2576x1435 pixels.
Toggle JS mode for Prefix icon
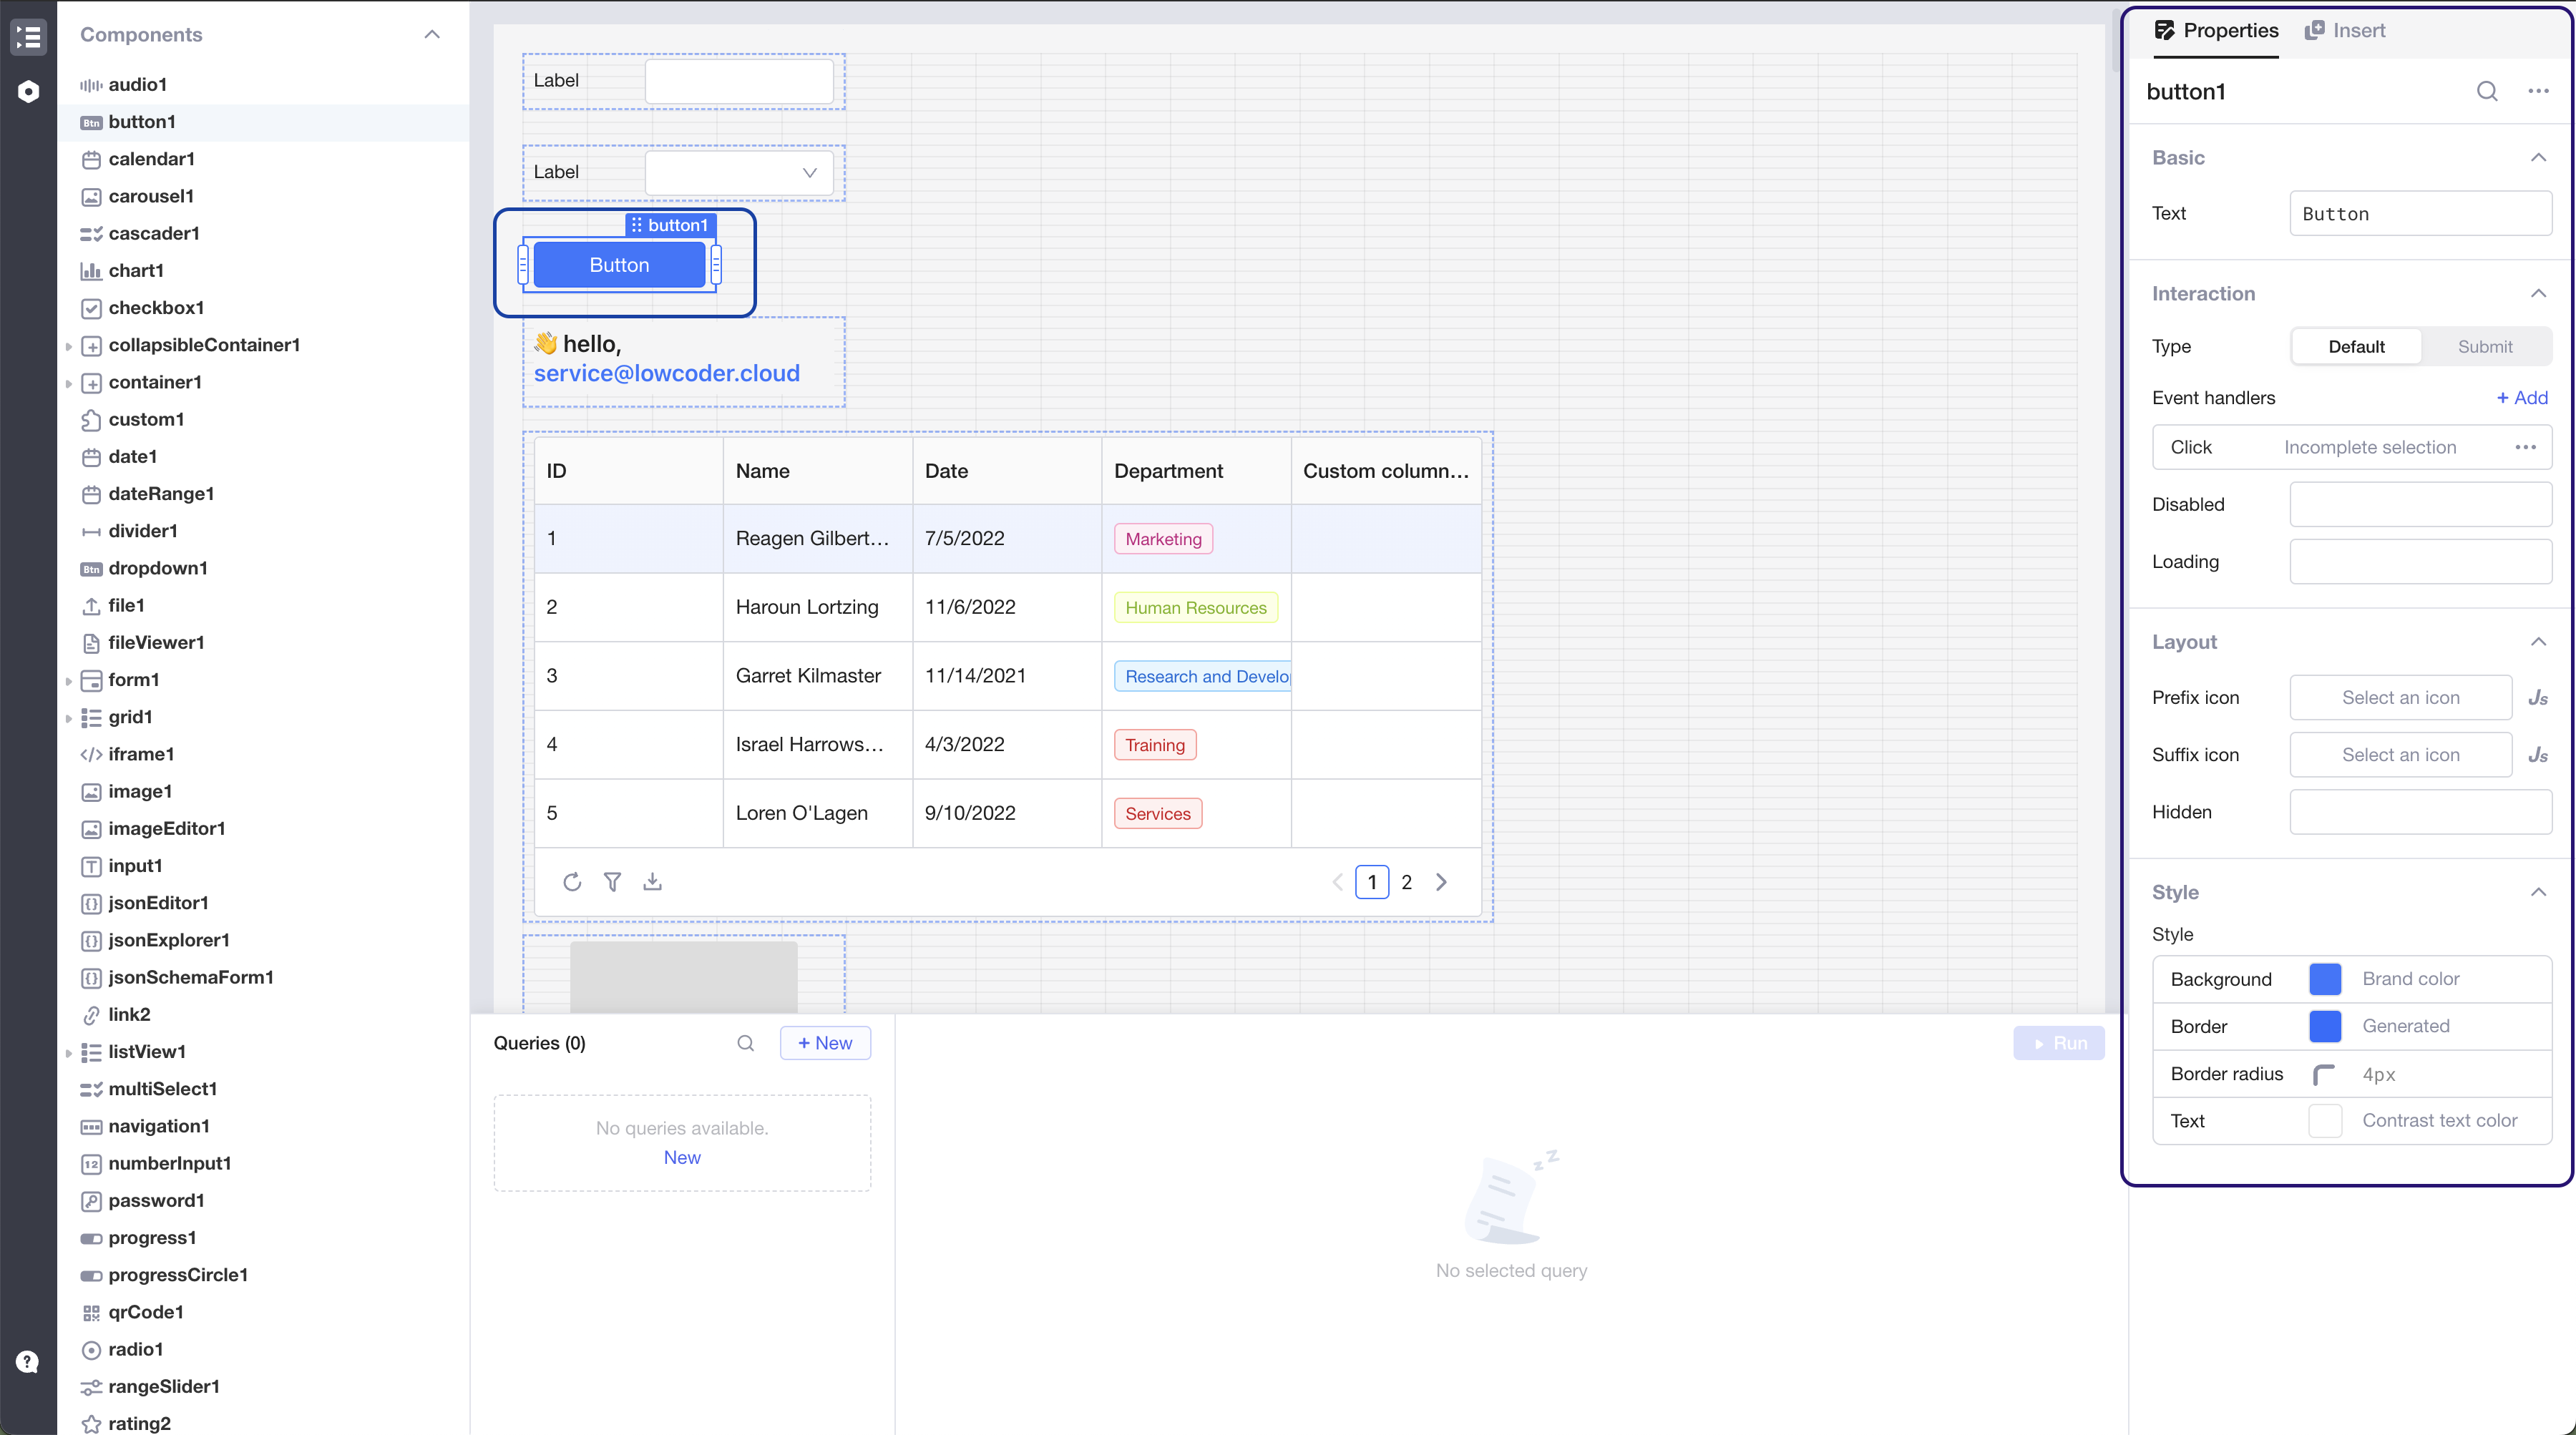2538,698
